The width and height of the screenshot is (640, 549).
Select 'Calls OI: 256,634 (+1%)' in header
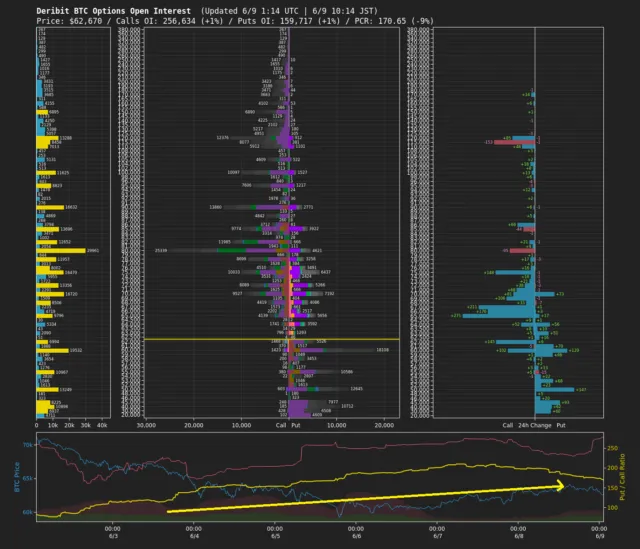click(169, 21)
